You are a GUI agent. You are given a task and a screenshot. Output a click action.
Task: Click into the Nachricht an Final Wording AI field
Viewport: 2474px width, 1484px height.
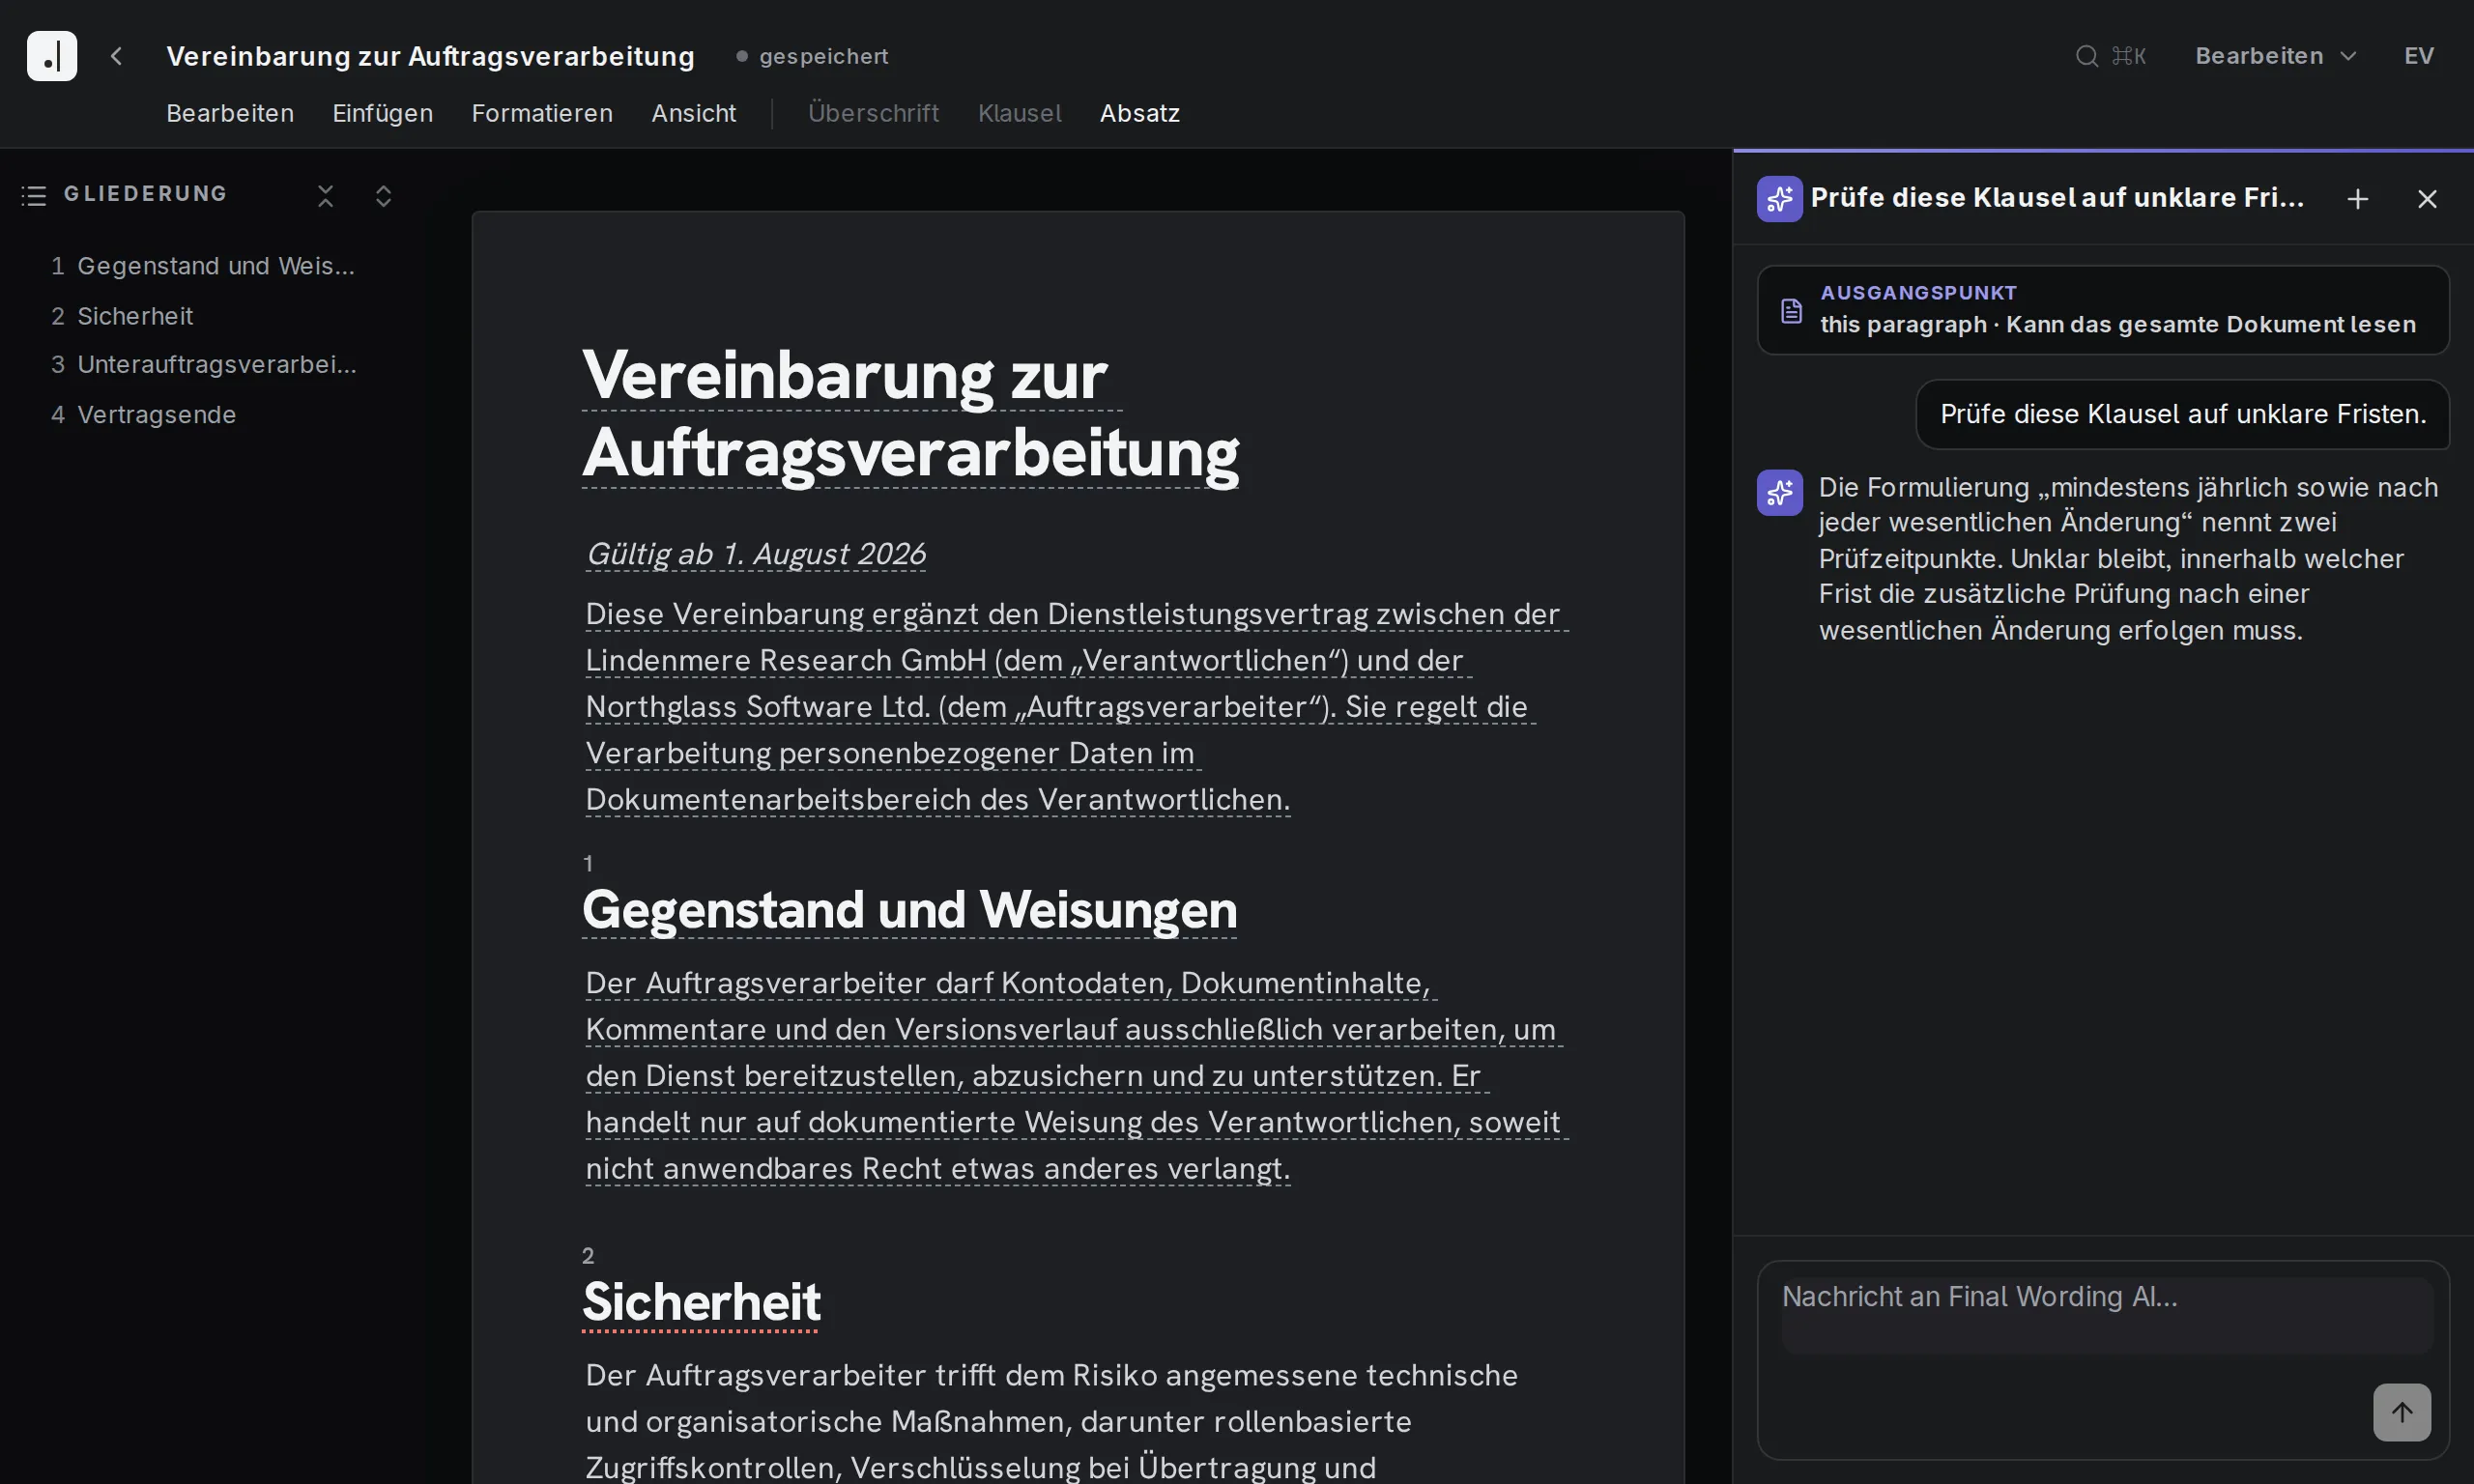pos(2106,1315)
